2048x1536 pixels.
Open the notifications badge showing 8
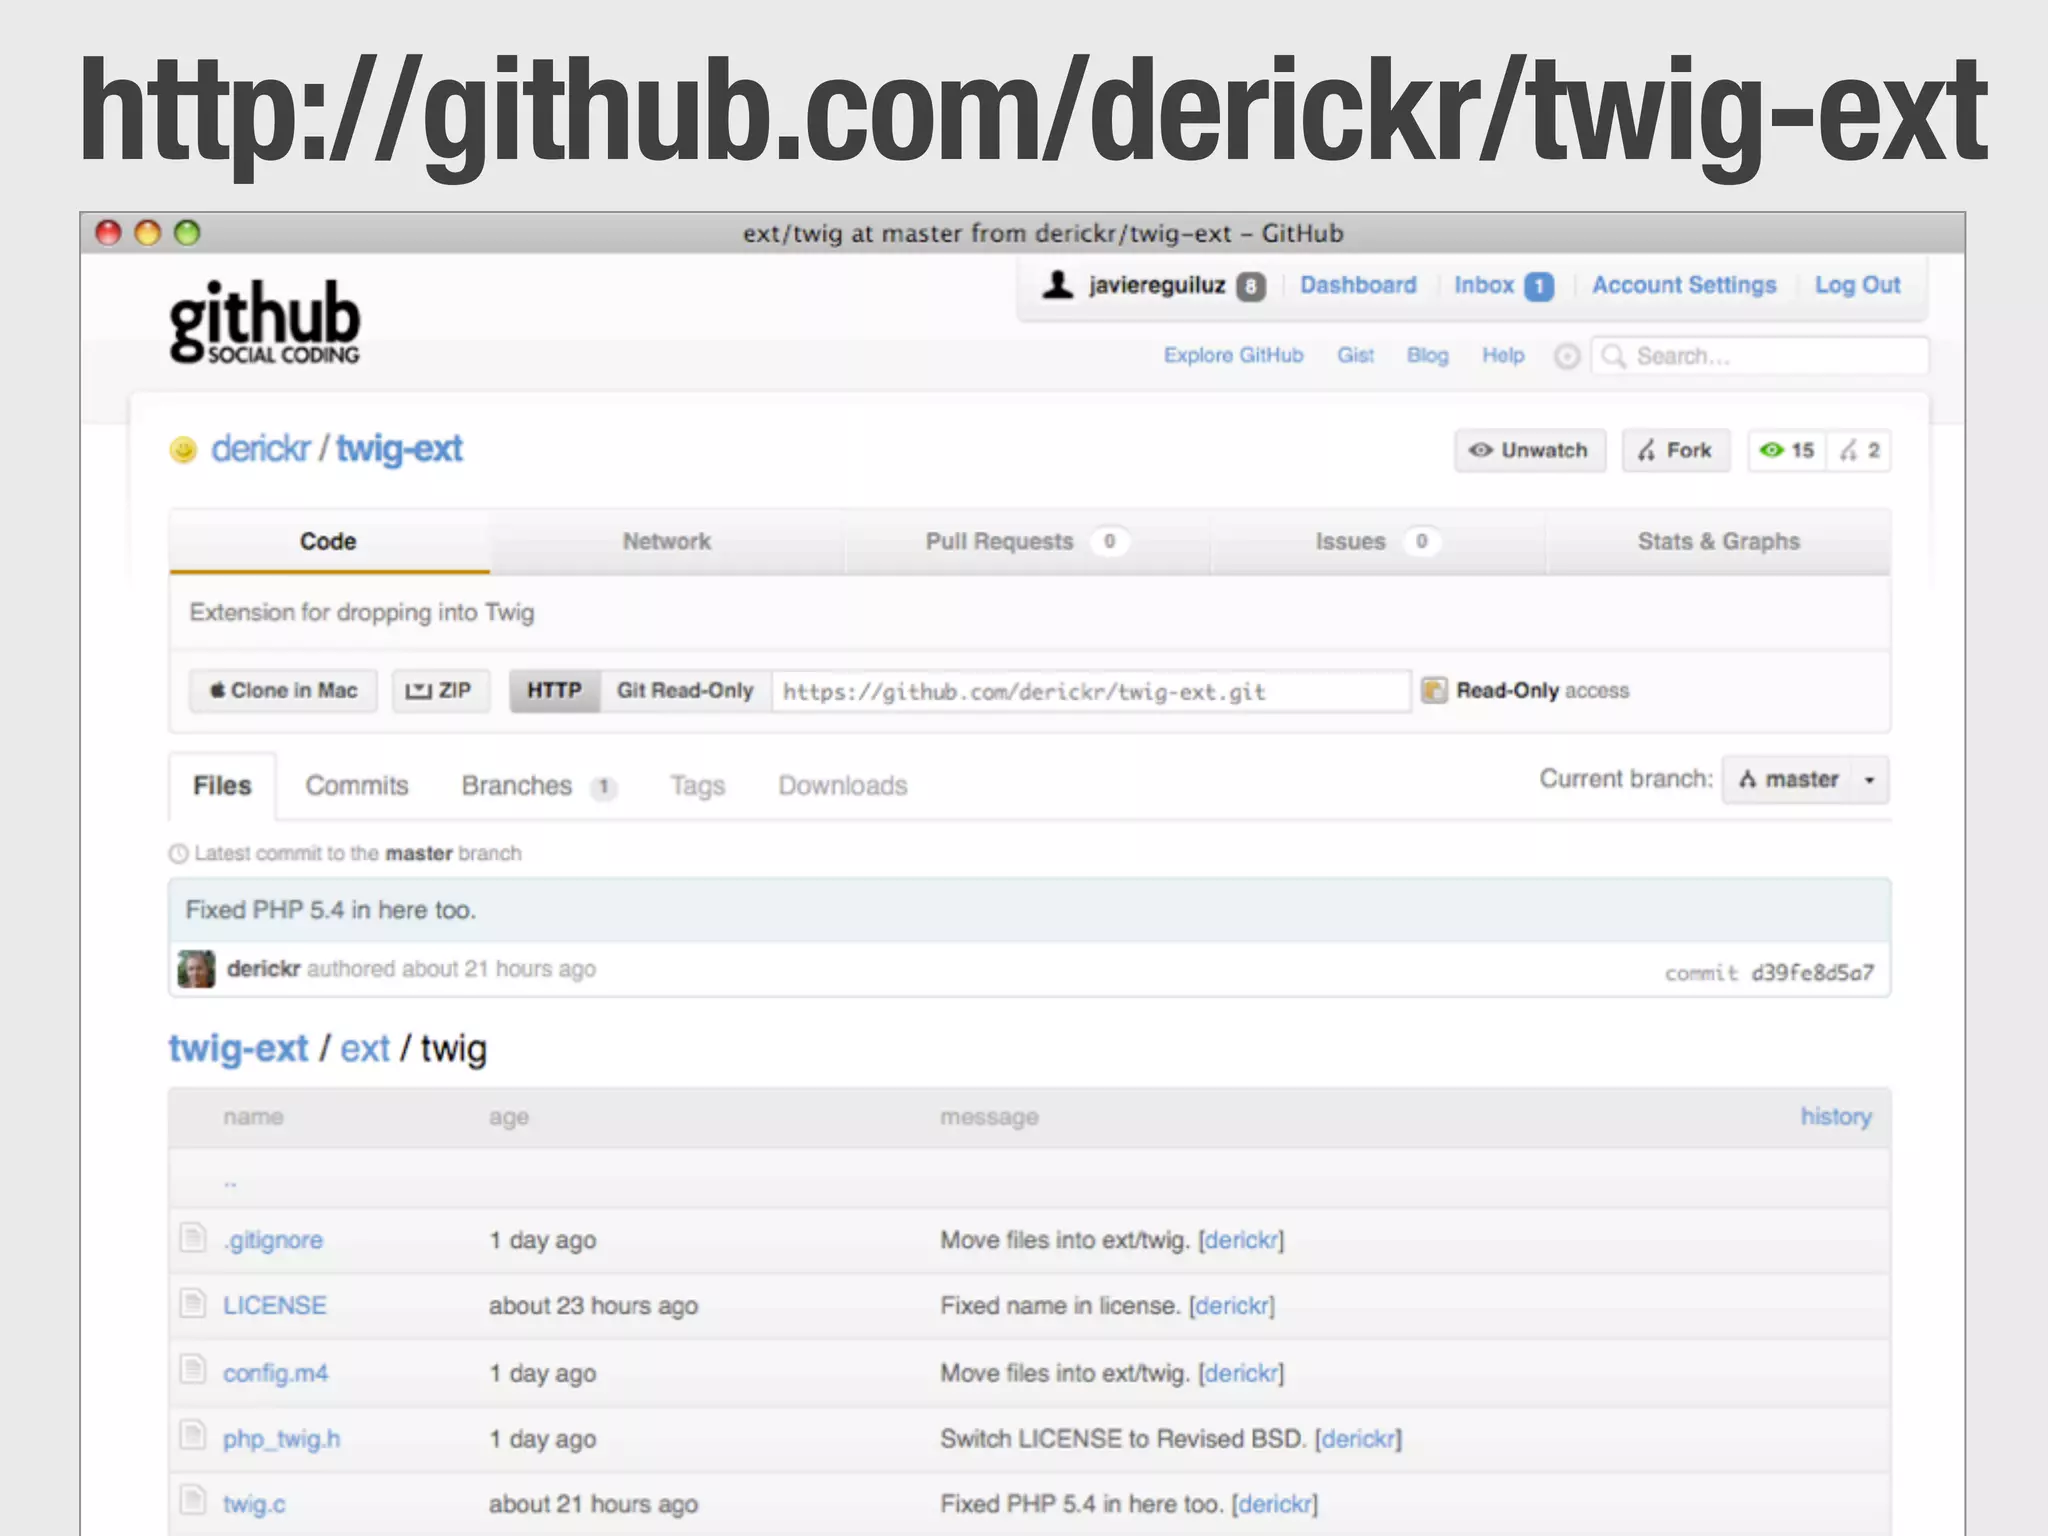[x=1250, y=287]
